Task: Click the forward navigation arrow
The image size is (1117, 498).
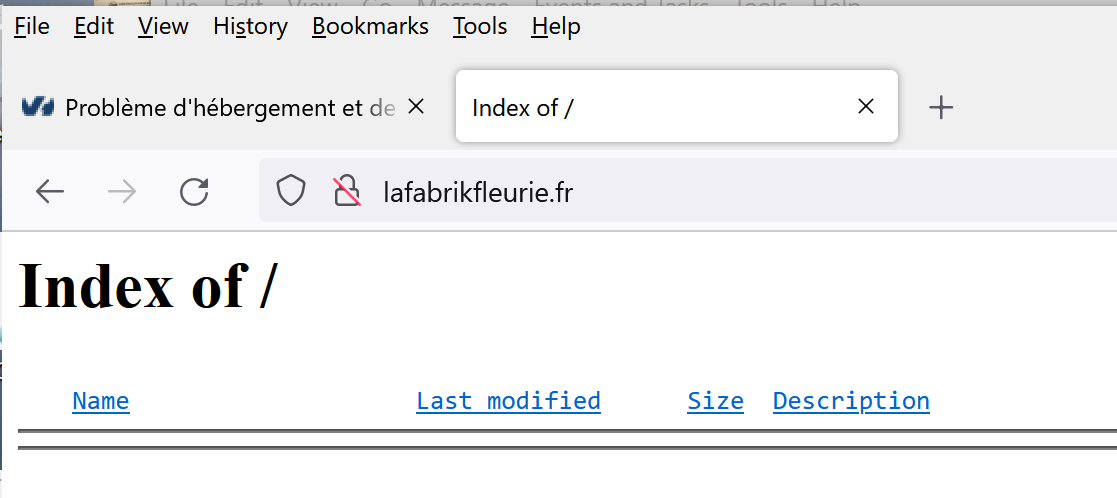Action: coord(122,191)
